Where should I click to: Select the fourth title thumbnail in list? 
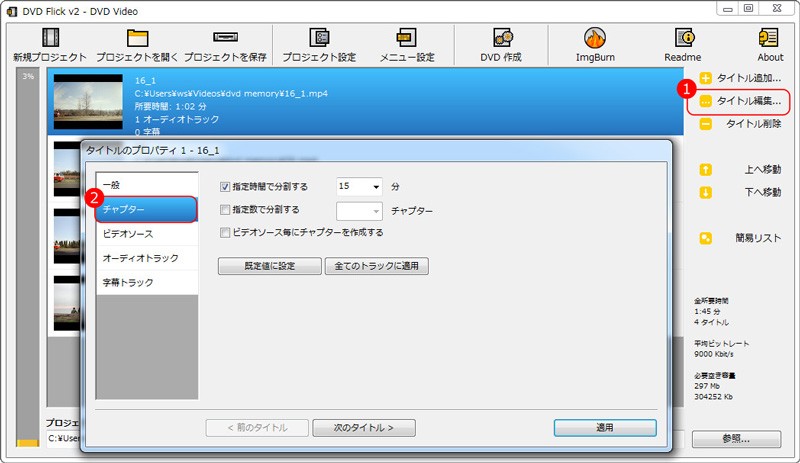tap(67, 303)
